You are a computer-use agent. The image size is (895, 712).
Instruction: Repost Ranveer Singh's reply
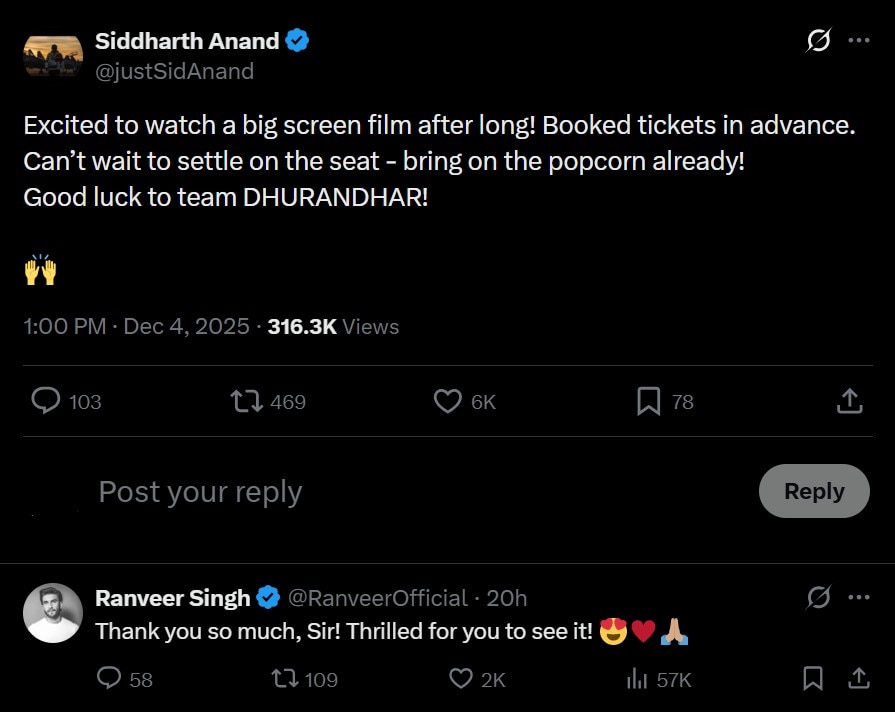(x=285, y=679)
